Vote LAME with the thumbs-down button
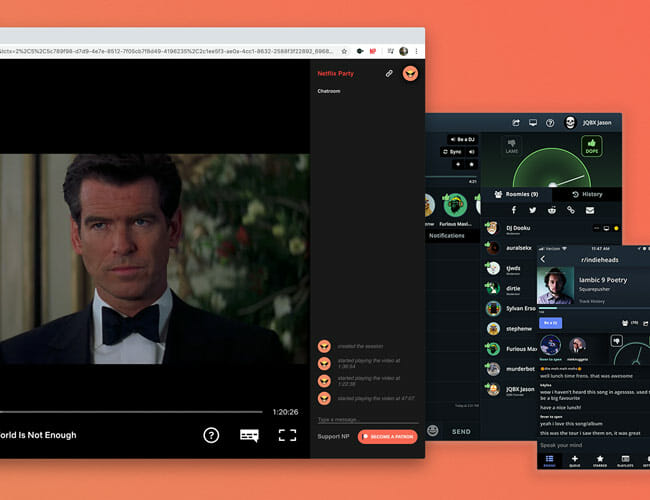 pos(512,146)
